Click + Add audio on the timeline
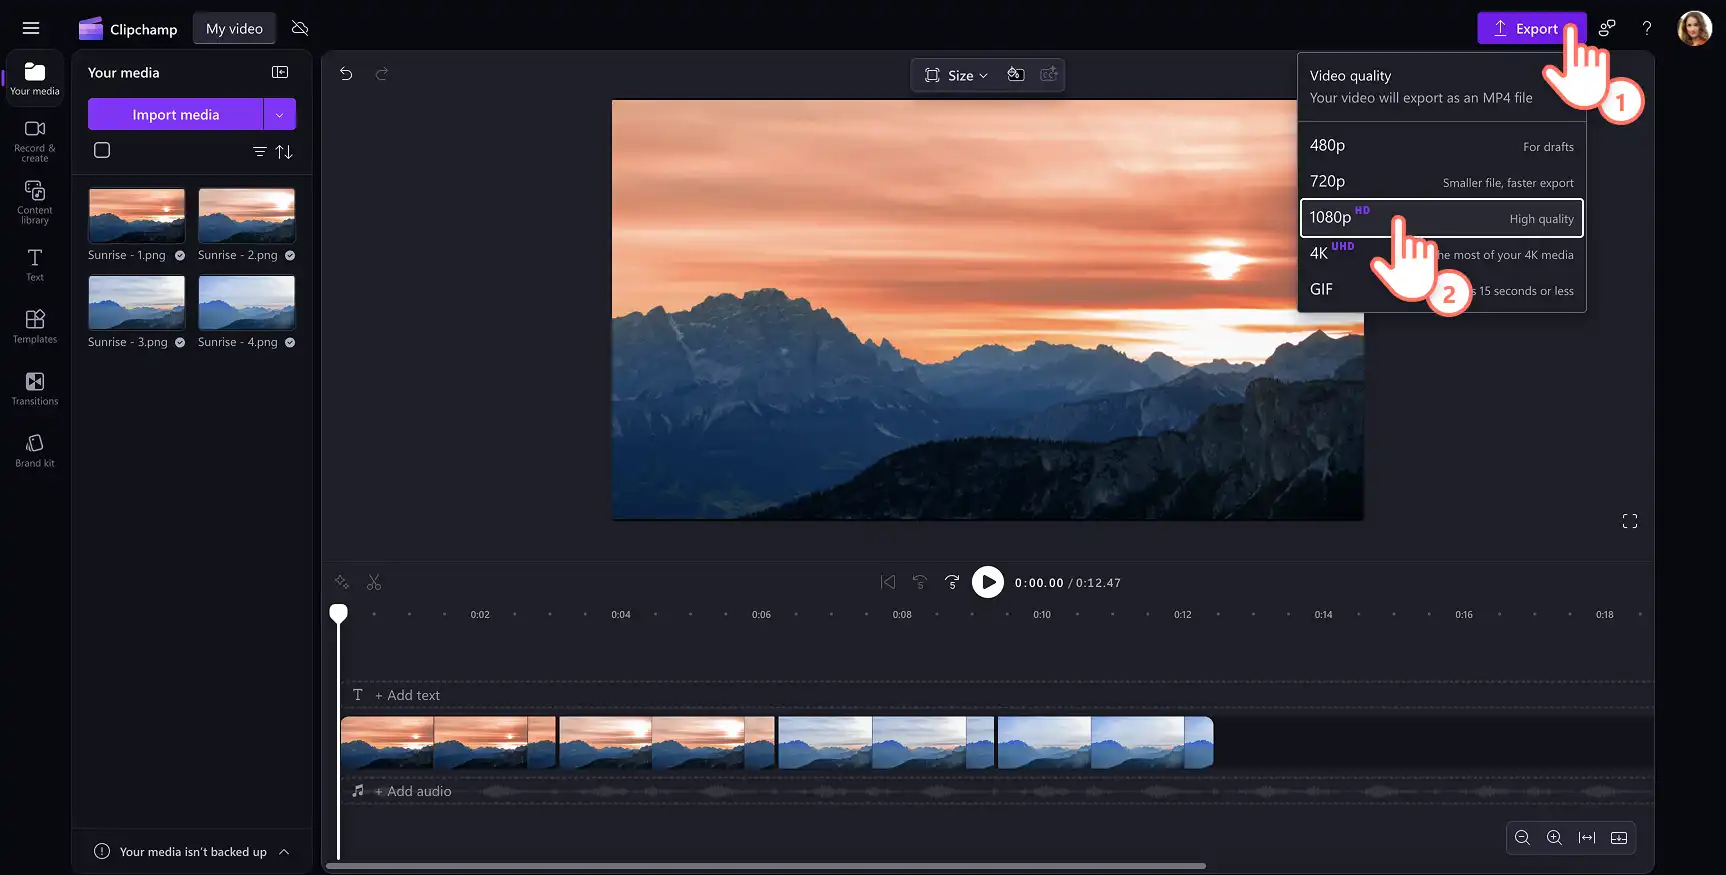The height and width of the screenshot is (875, 1726). coord(413,791)
